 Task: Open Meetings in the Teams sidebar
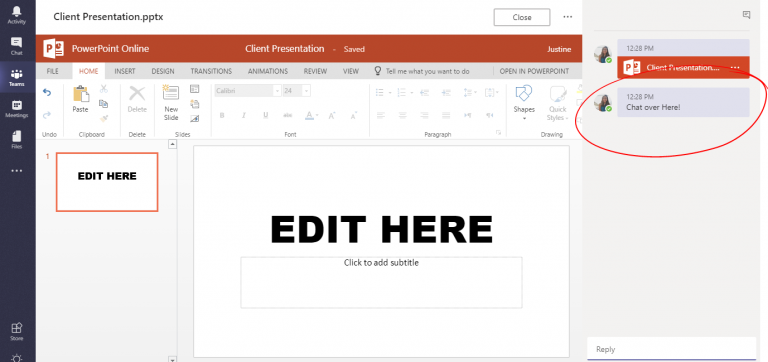[17, 109]
